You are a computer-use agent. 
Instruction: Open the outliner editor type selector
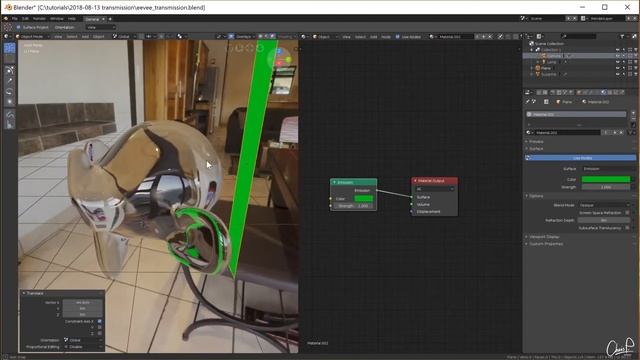click(x=528, y=36)
